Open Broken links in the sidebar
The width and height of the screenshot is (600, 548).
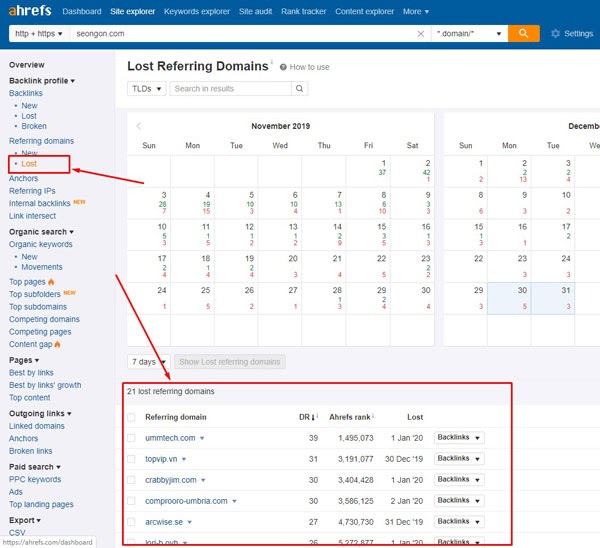point(31,451)
